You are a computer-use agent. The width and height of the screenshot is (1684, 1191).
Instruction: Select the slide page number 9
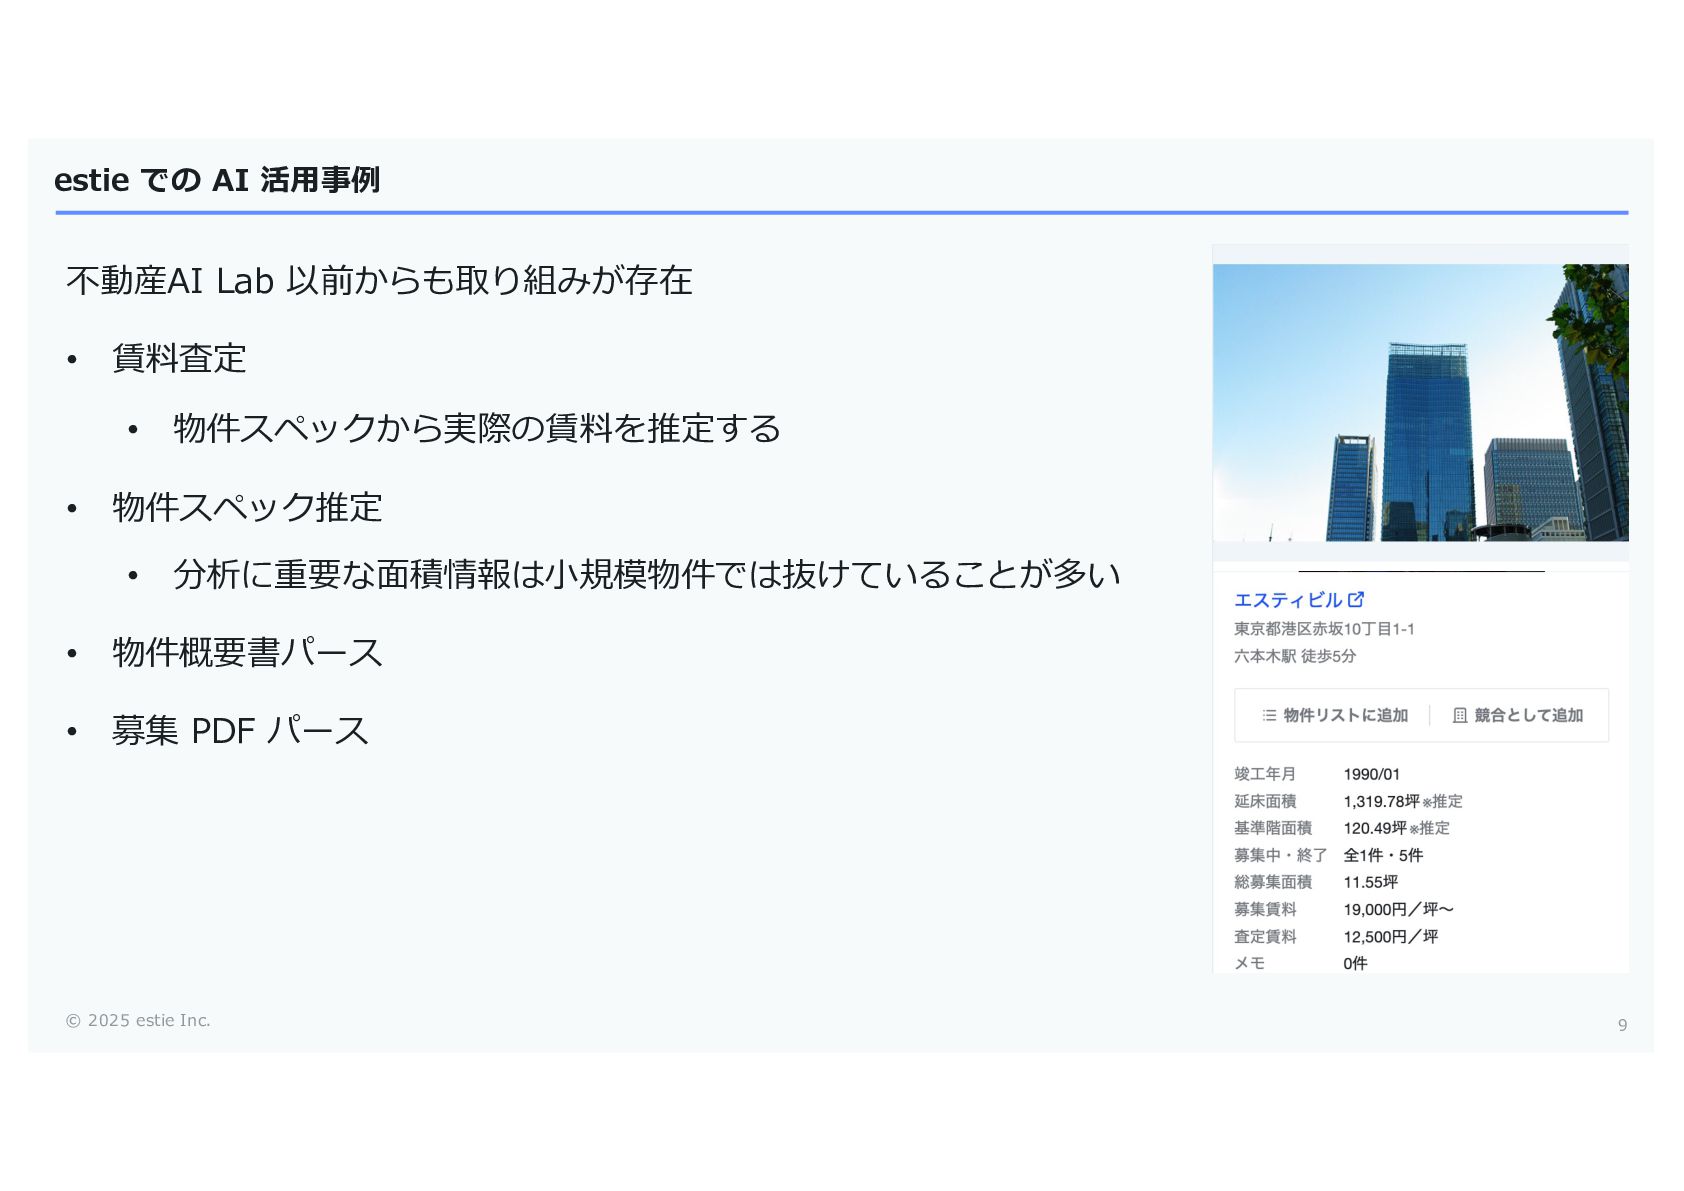point(1622,1025)
